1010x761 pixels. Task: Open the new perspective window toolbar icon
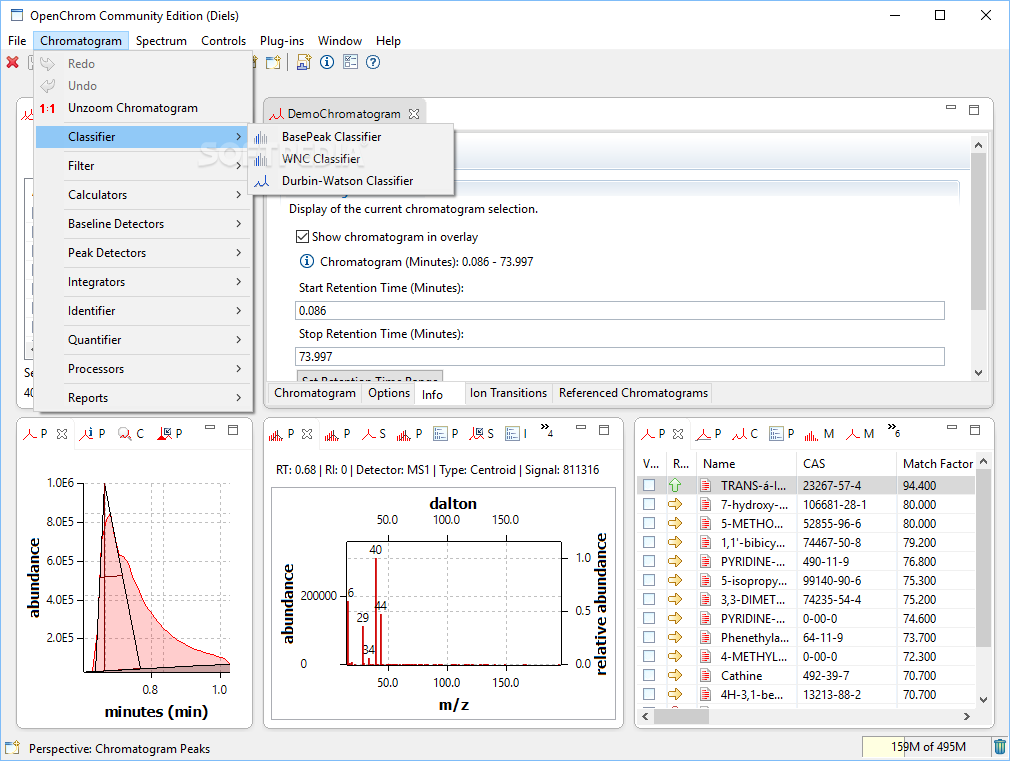274,63
